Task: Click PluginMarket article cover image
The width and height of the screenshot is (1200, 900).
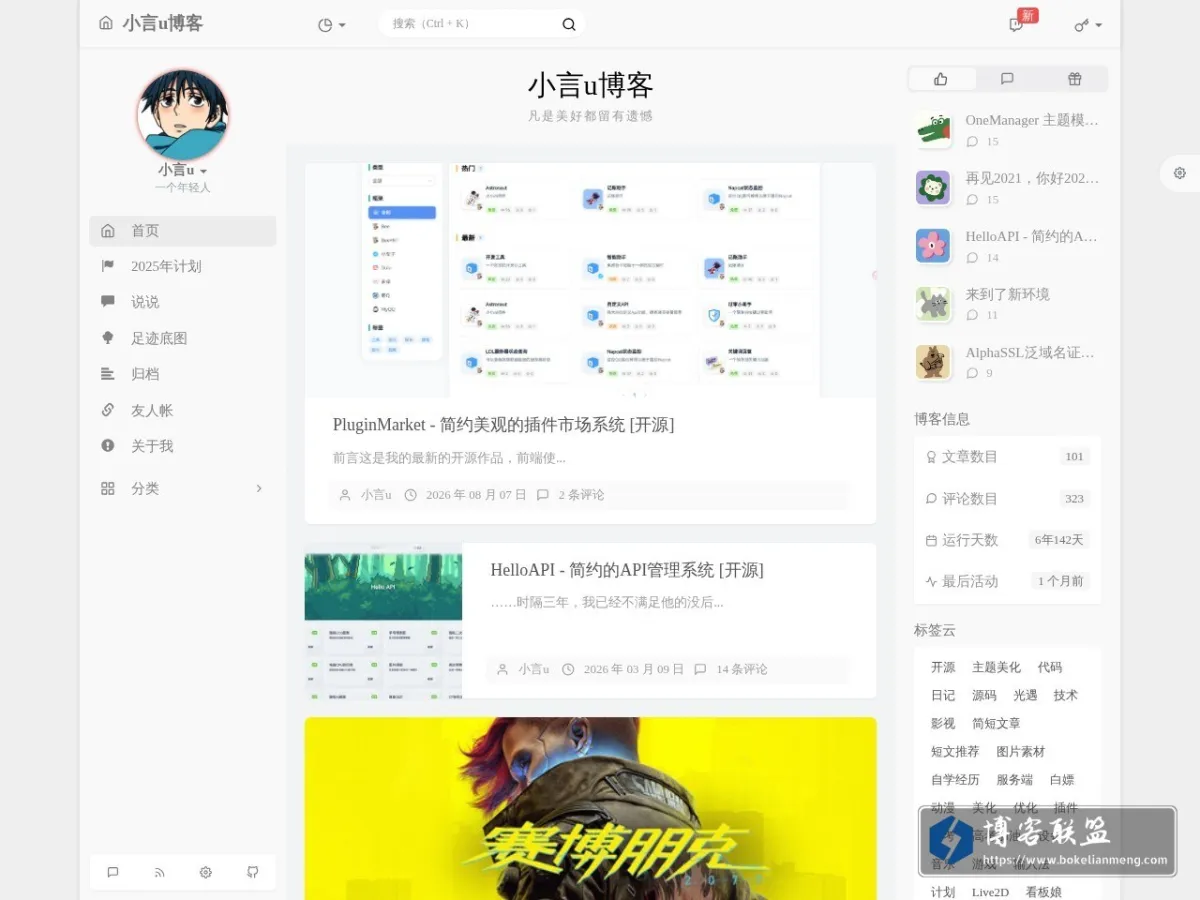Action: (x=590, y=280)
